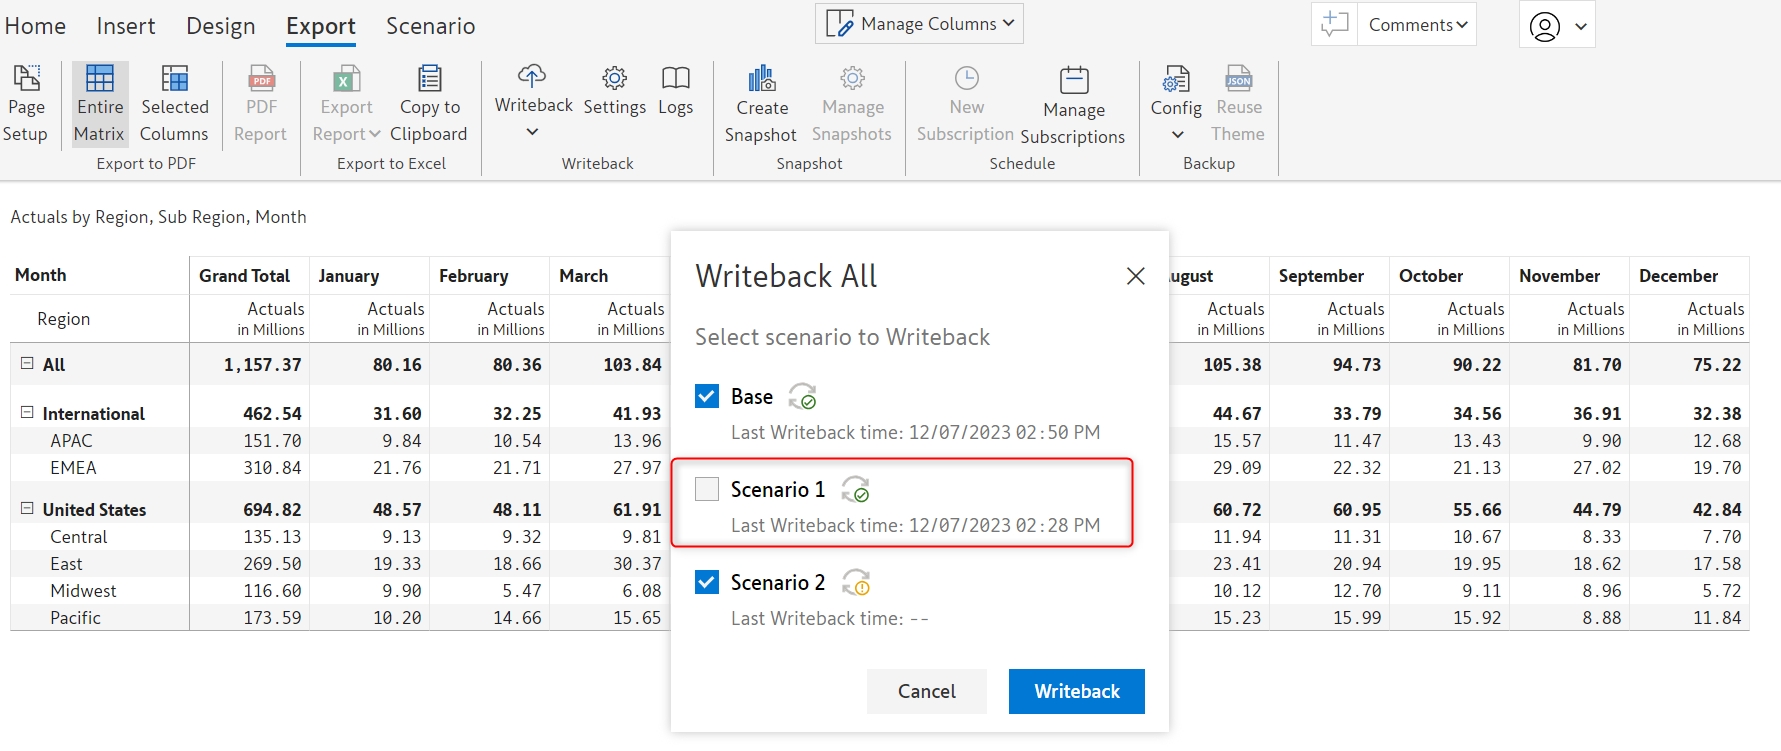Select the Entire Matrix export option
1781x751 pixels.
[x=100, y=79]
